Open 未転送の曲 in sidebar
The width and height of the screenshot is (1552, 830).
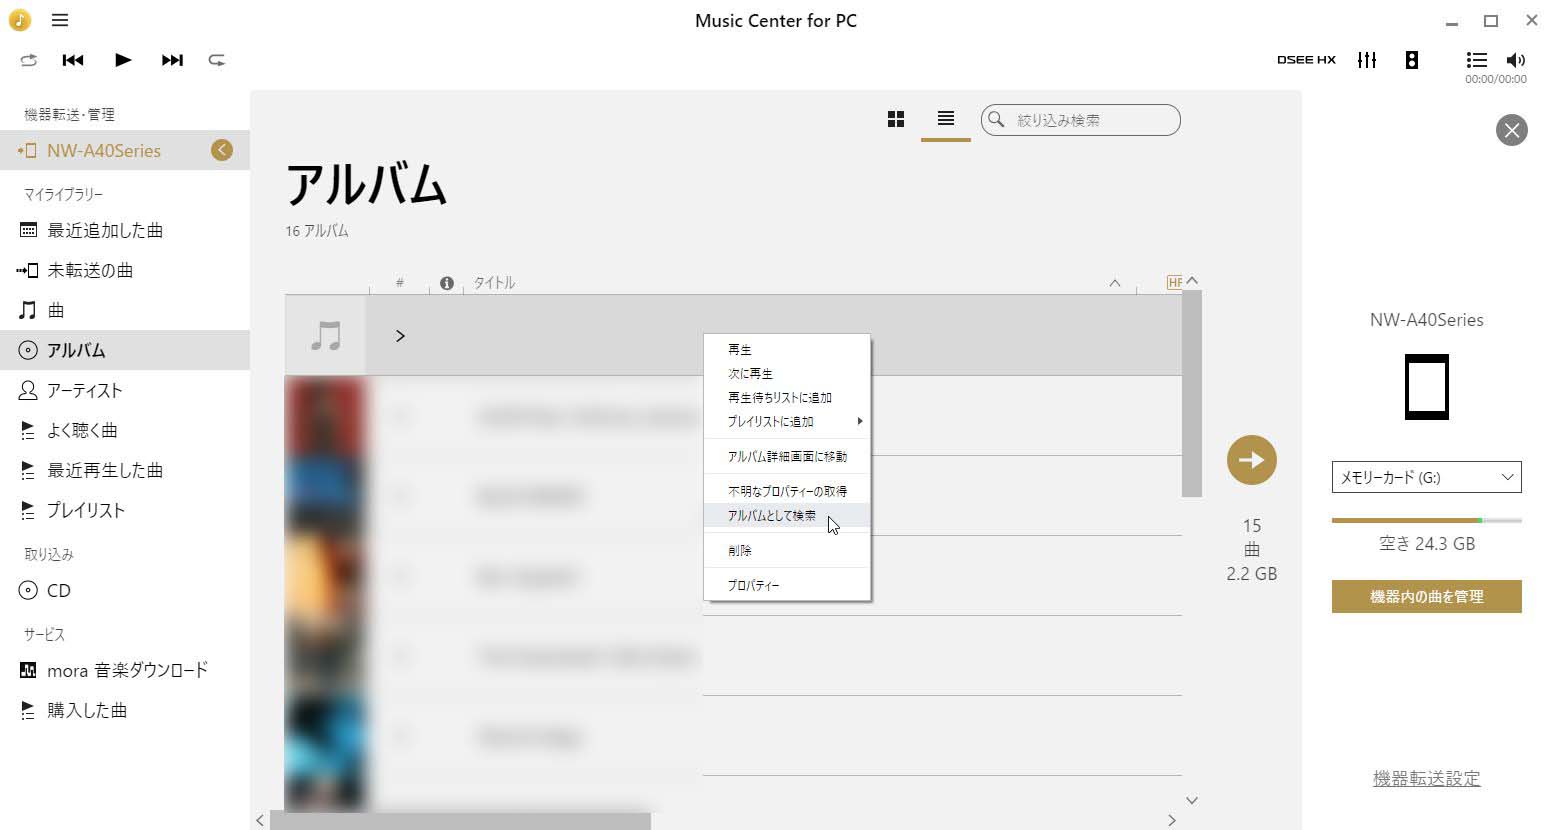click(x=125, y=270)
